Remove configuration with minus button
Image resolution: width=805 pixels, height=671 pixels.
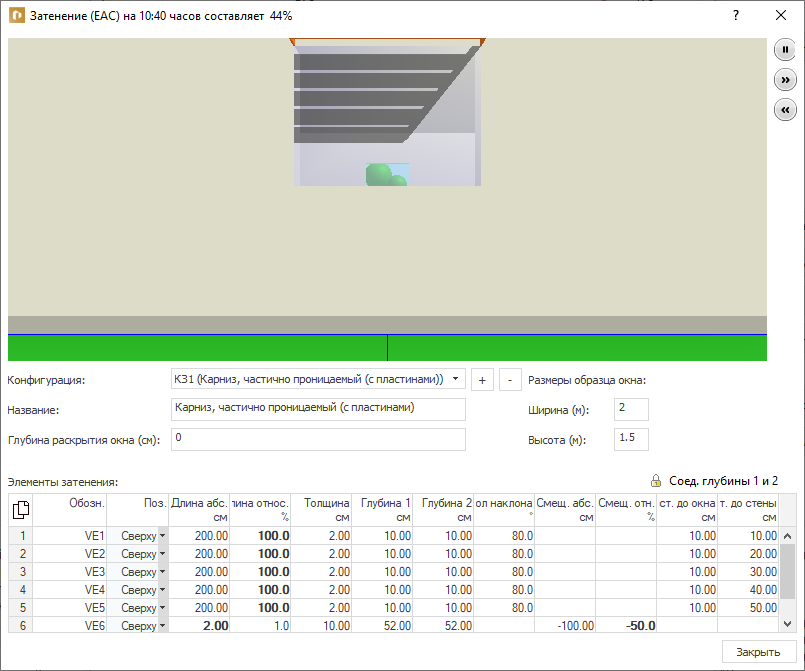510,380
